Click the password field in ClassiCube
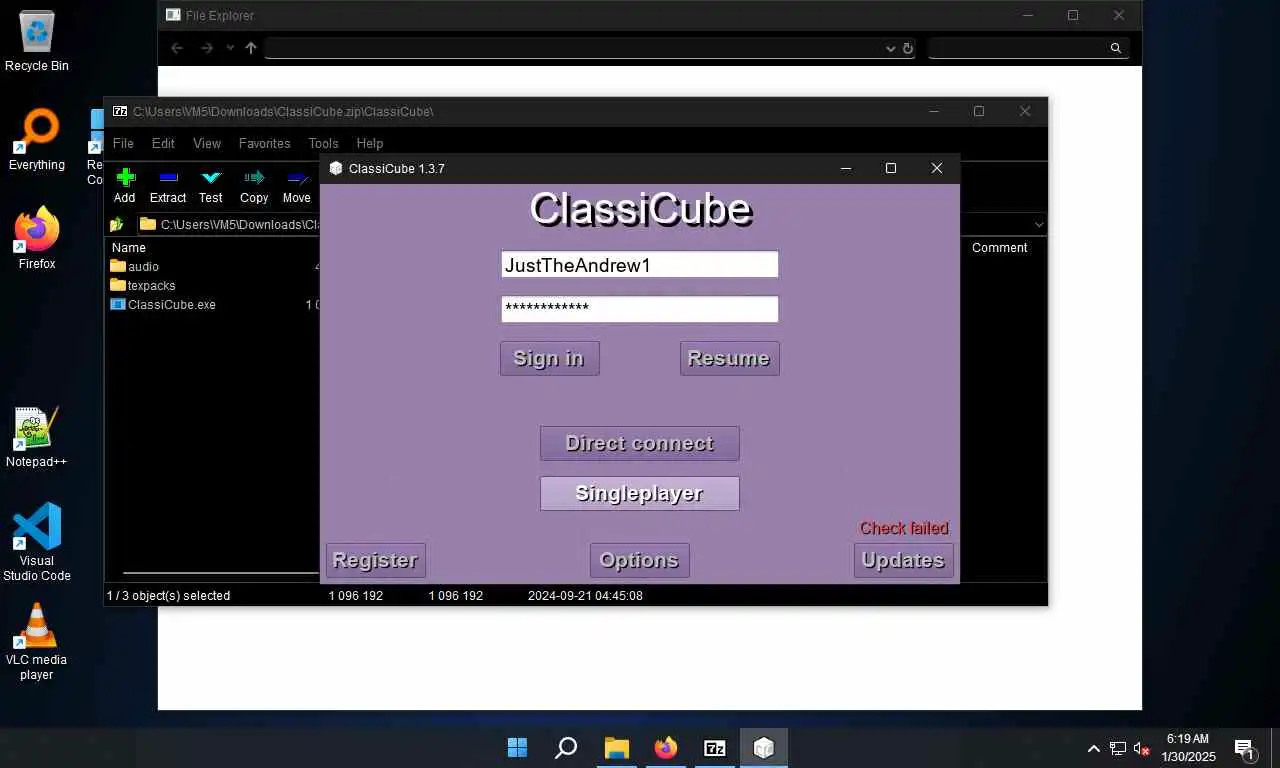1280x768 pixels. (639, 309)
